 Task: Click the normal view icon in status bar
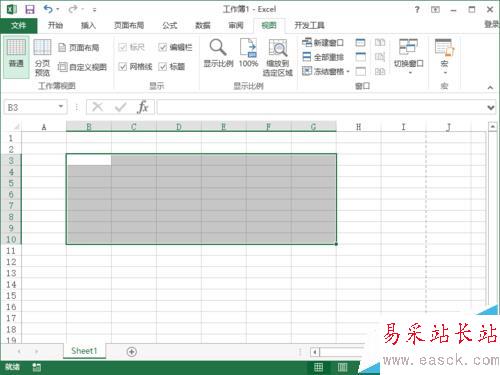318,367
